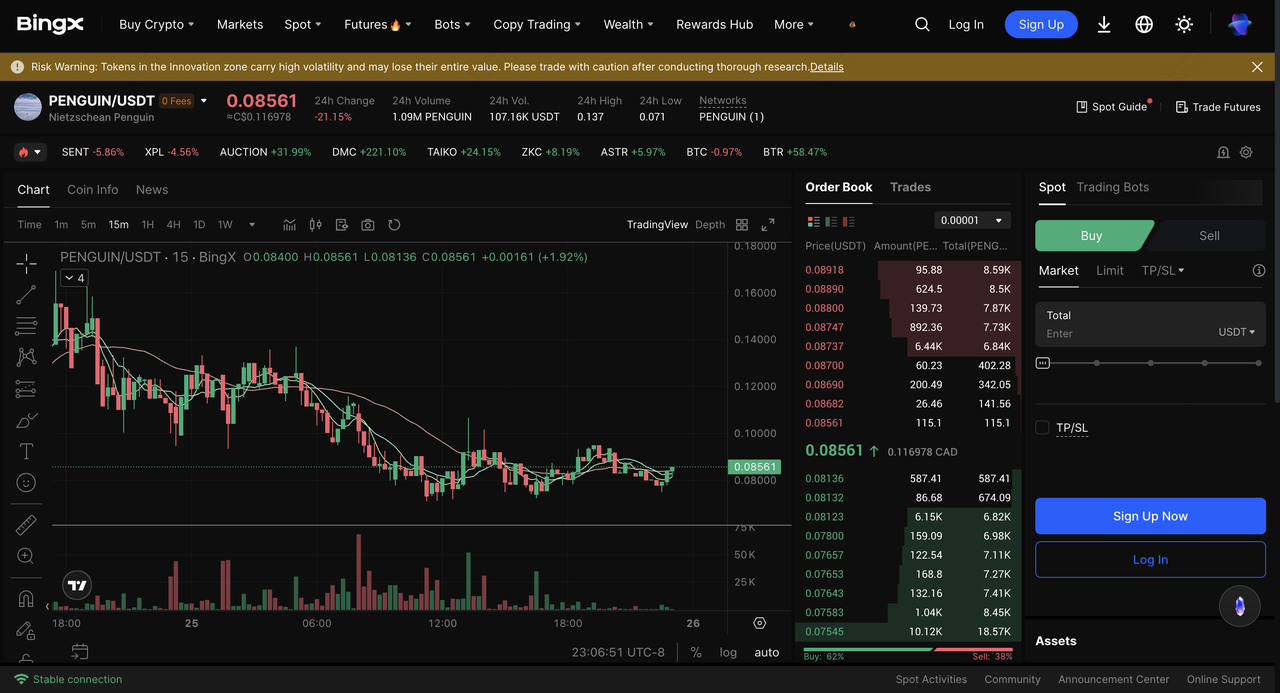The image size is (1280, 693).
Task: Switch to the Coin Info tab
Action: (x=92, y=190)
